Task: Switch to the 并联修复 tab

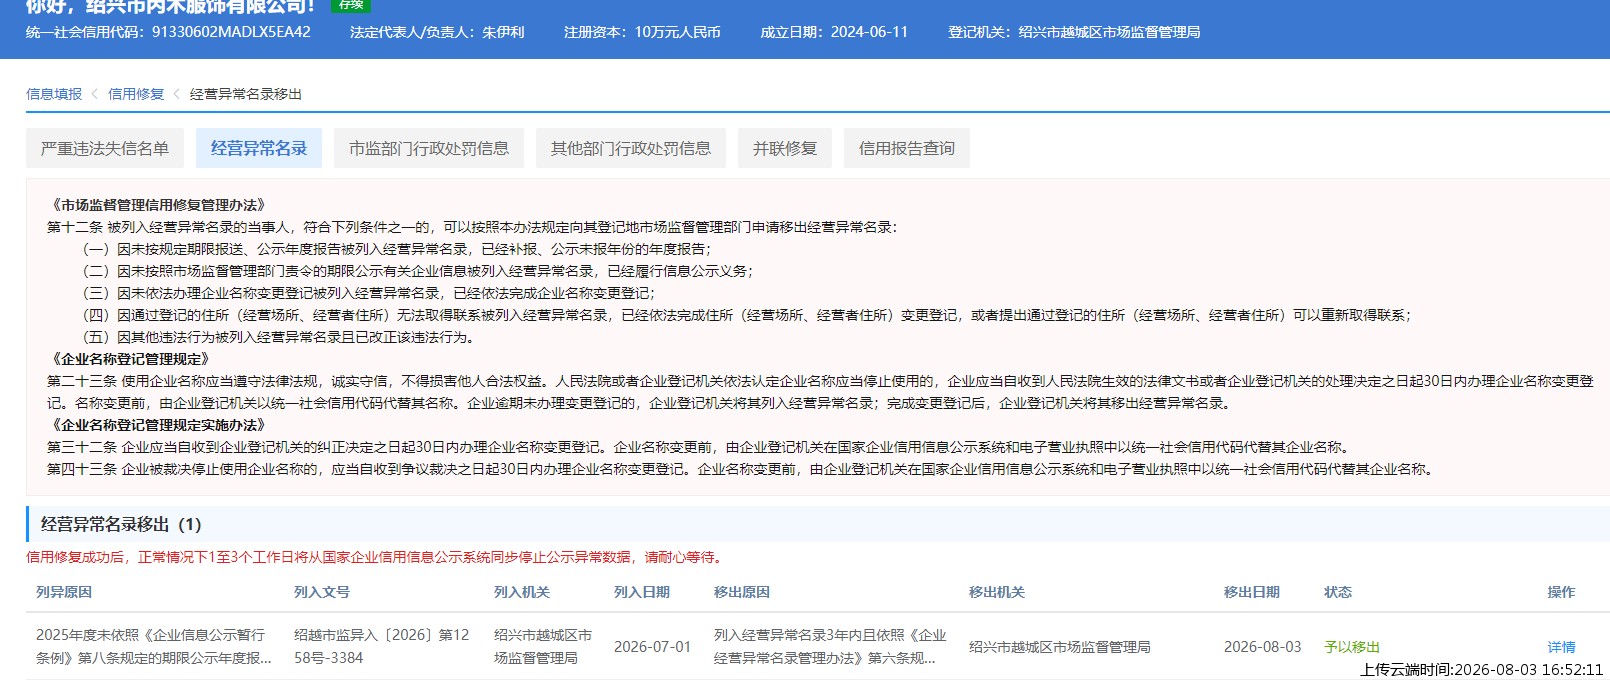Action: tap(785, 148)
